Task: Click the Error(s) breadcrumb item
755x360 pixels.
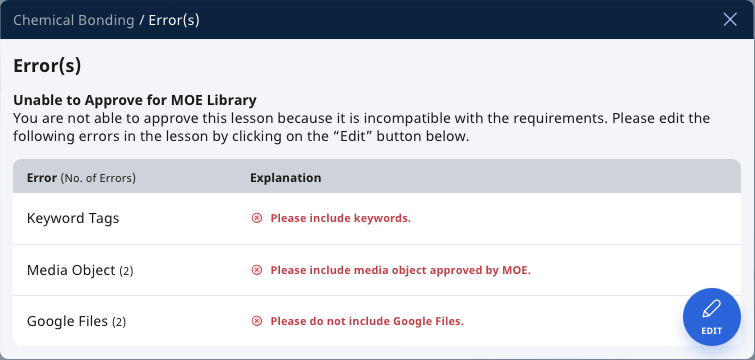Action: pyautogui.click(x=174, y=20)
